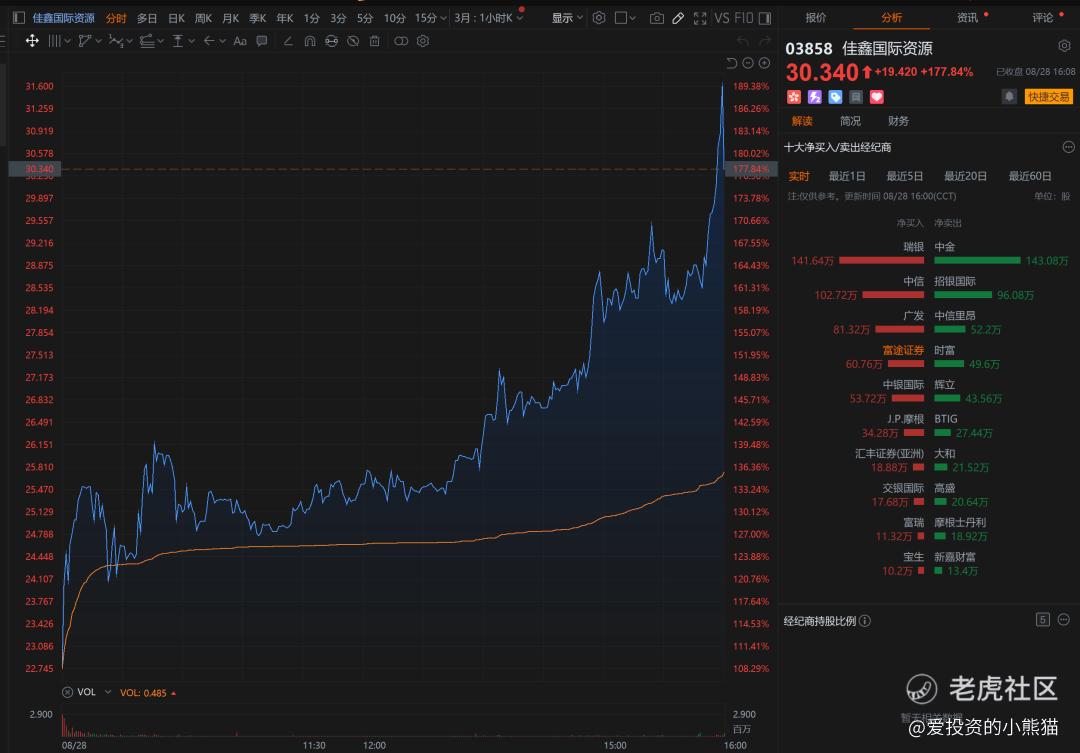Close the VOL indicator panel
This screenshot has height=753, width=1080.
(x=68, y=692)
